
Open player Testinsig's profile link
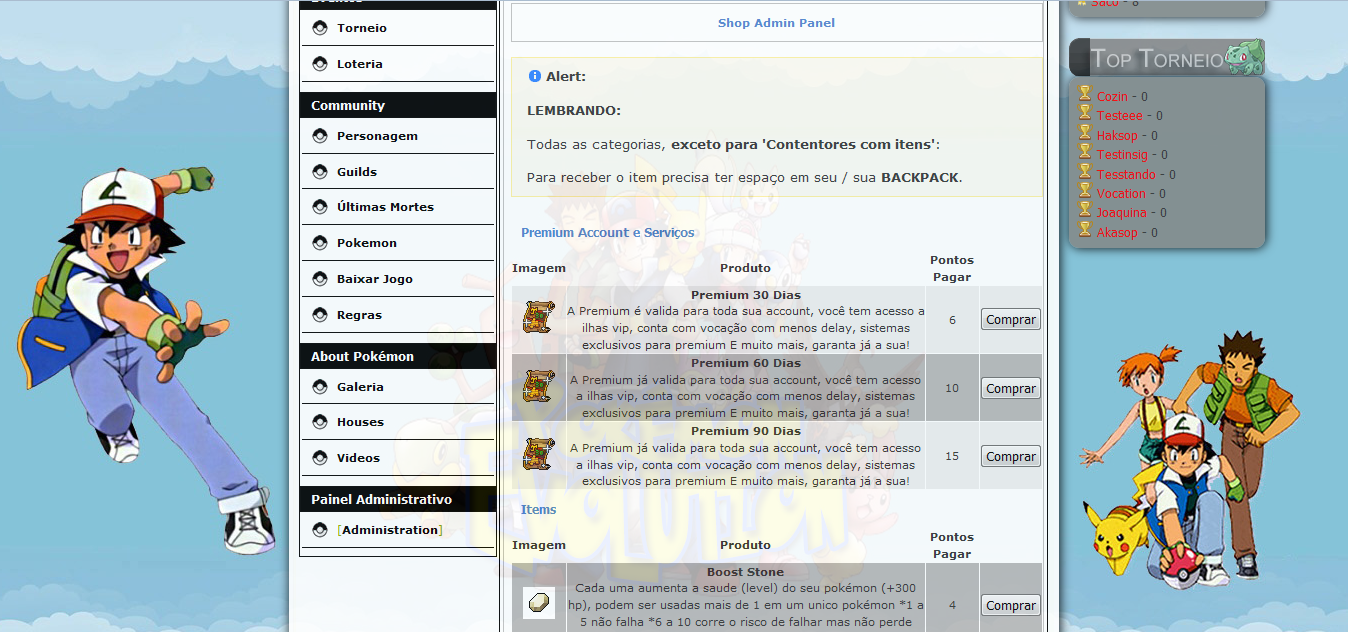tap(1122, 155)
